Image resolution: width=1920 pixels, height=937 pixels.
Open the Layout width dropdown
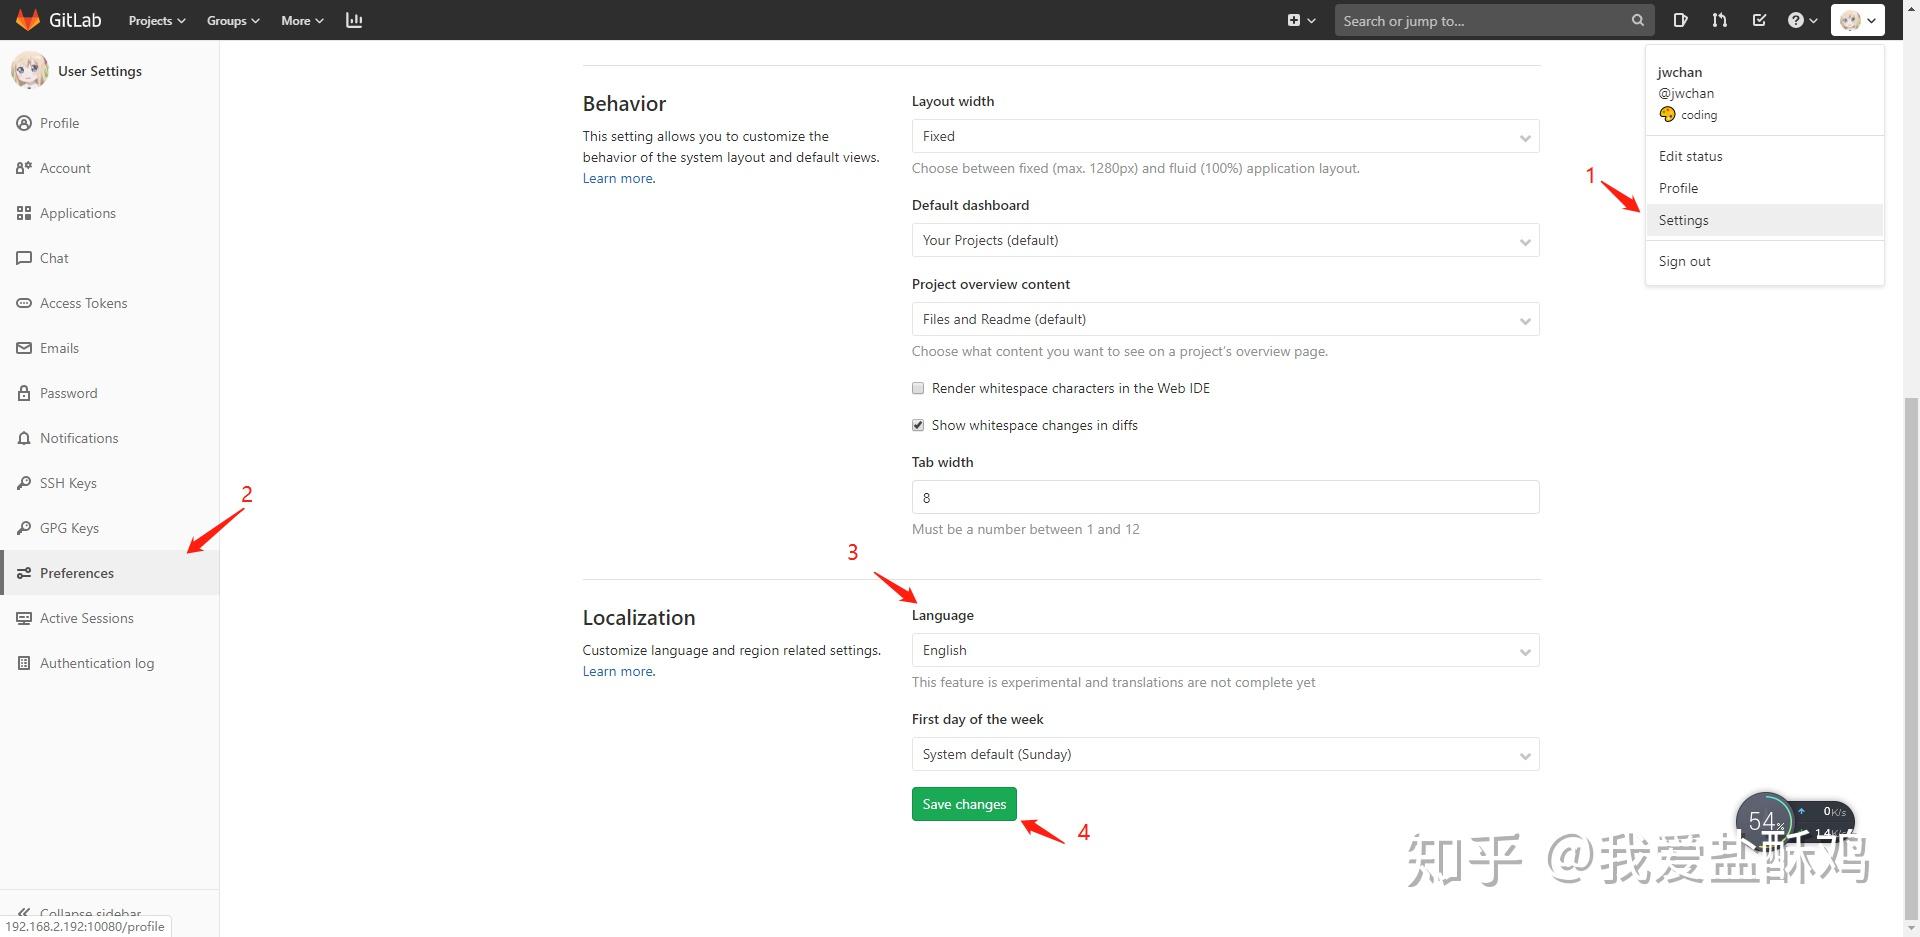1225,136
